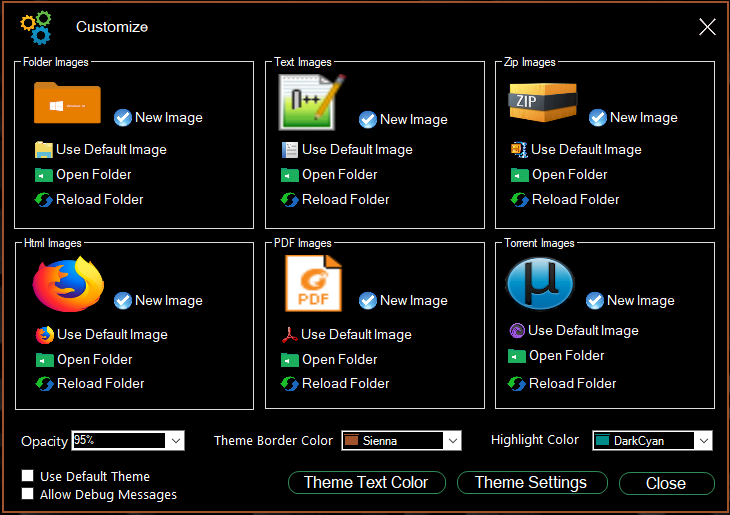This screenshot has height=515, width=730.
Task: Open the Theme Text Color button
Action: [x=367, y=483]
